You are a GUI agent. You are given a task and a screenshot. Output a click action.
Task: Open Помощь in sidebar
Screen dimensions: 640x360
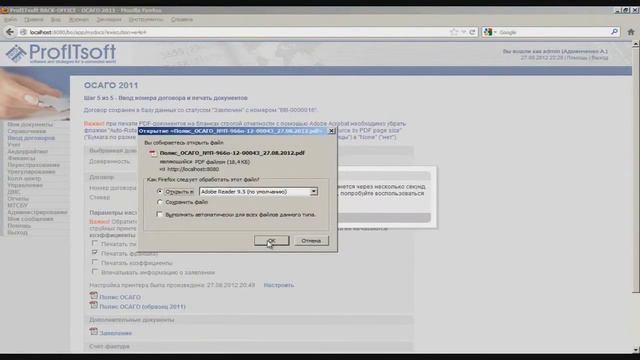pos(19,226)
